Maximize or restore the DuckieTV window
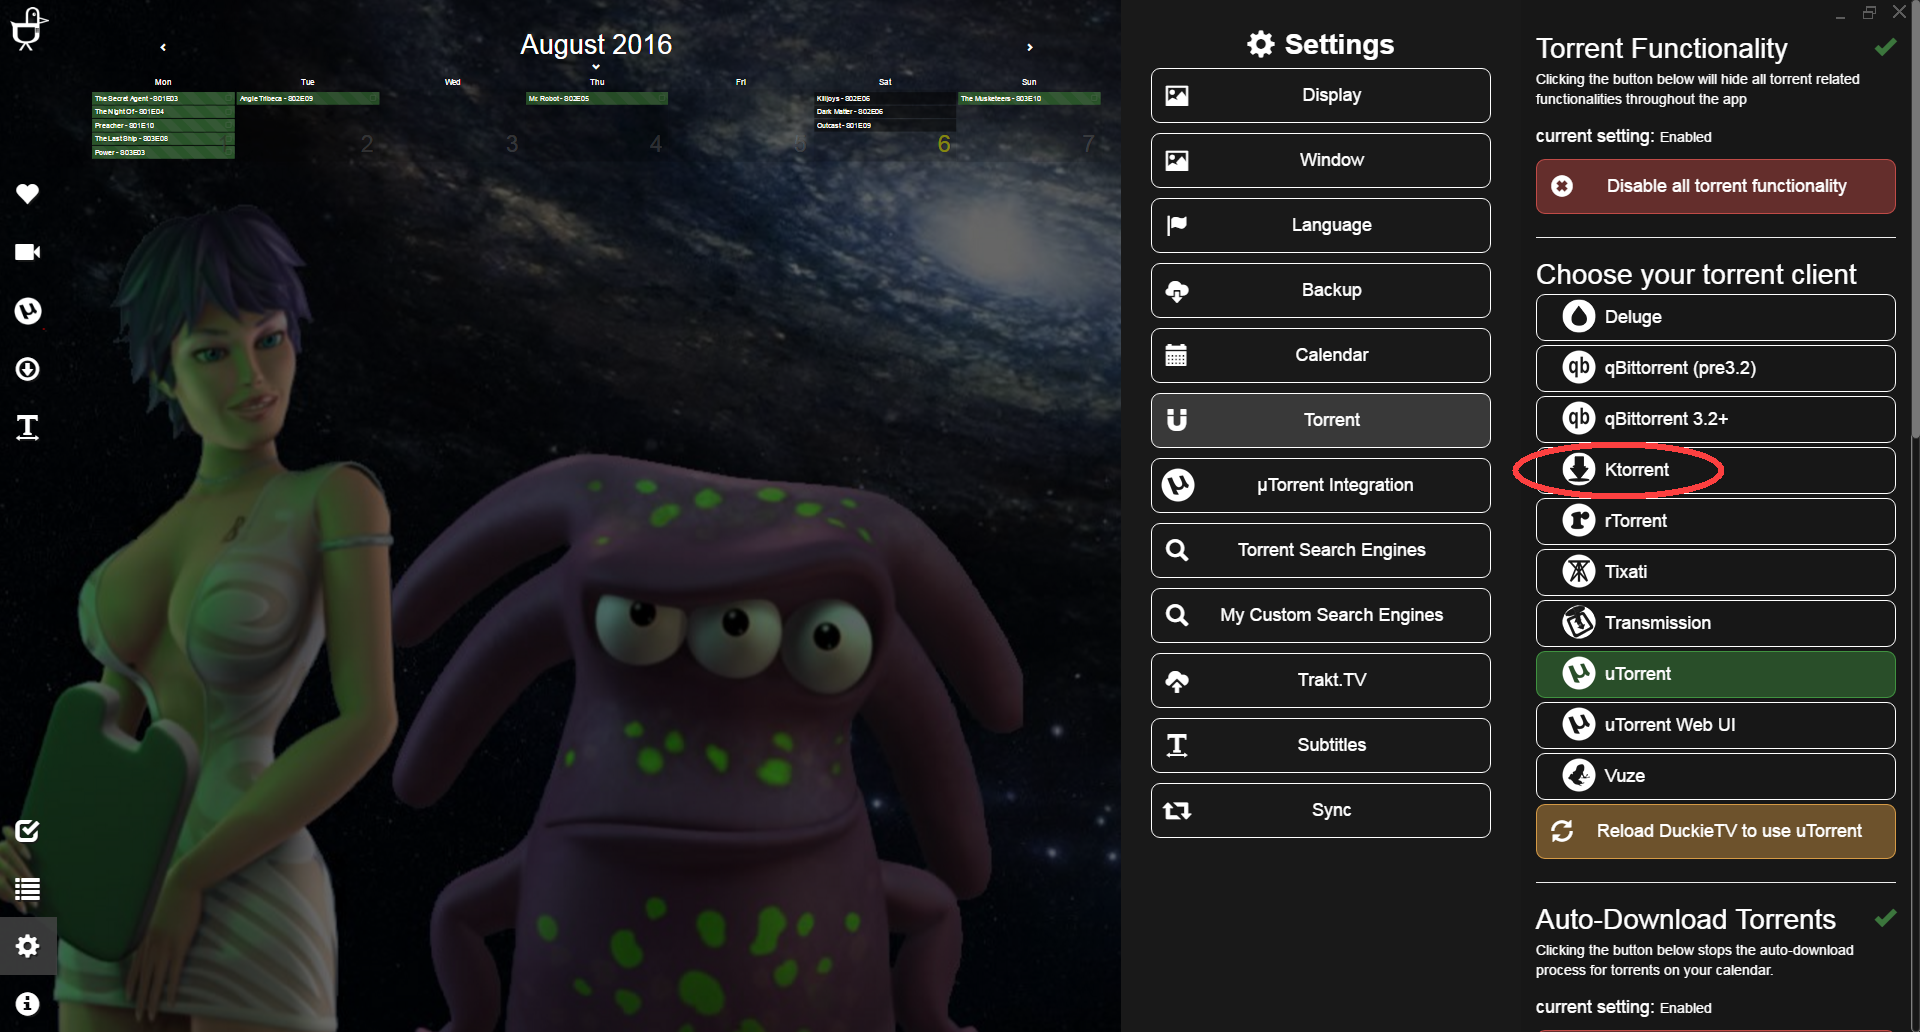 tap(1869, 13)
